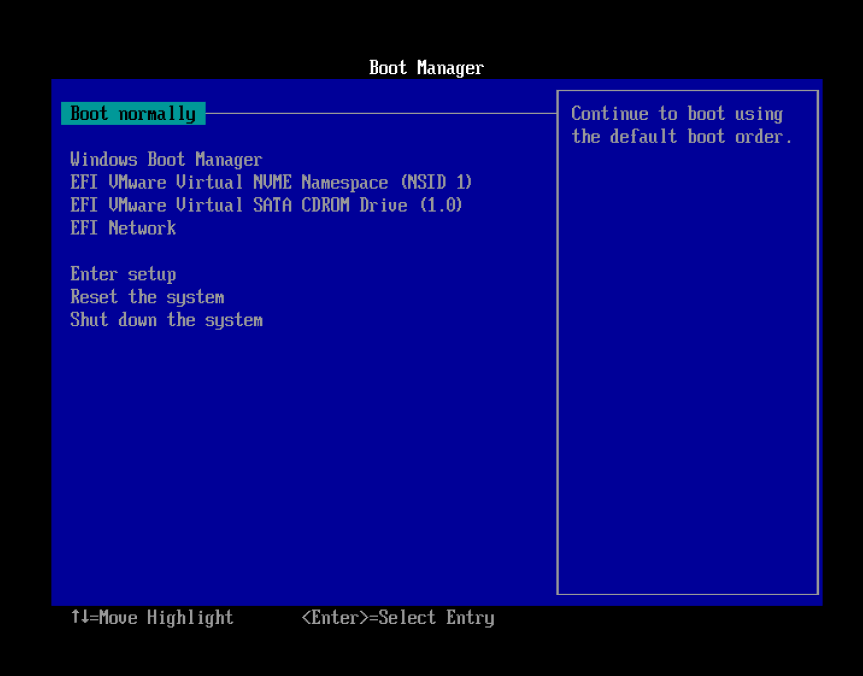Choose Windows Boot Manager boot option
863x676 pixels.
click(166, 160)
